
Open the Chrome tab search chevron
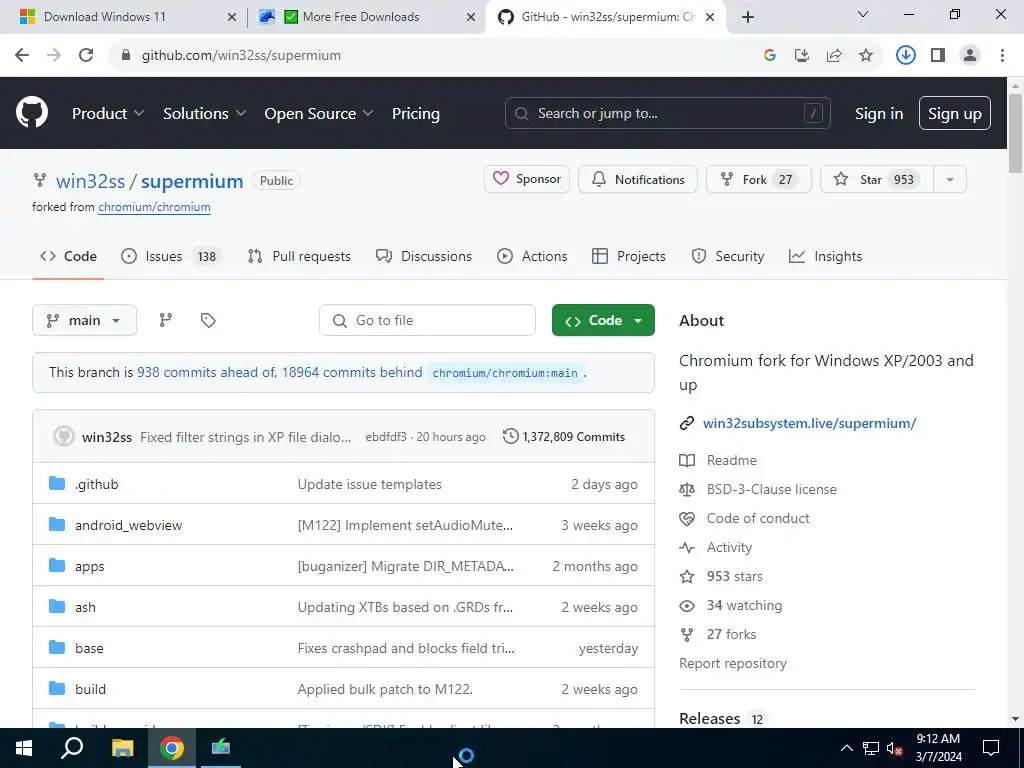pyautogui.click(x=863, y=14)
